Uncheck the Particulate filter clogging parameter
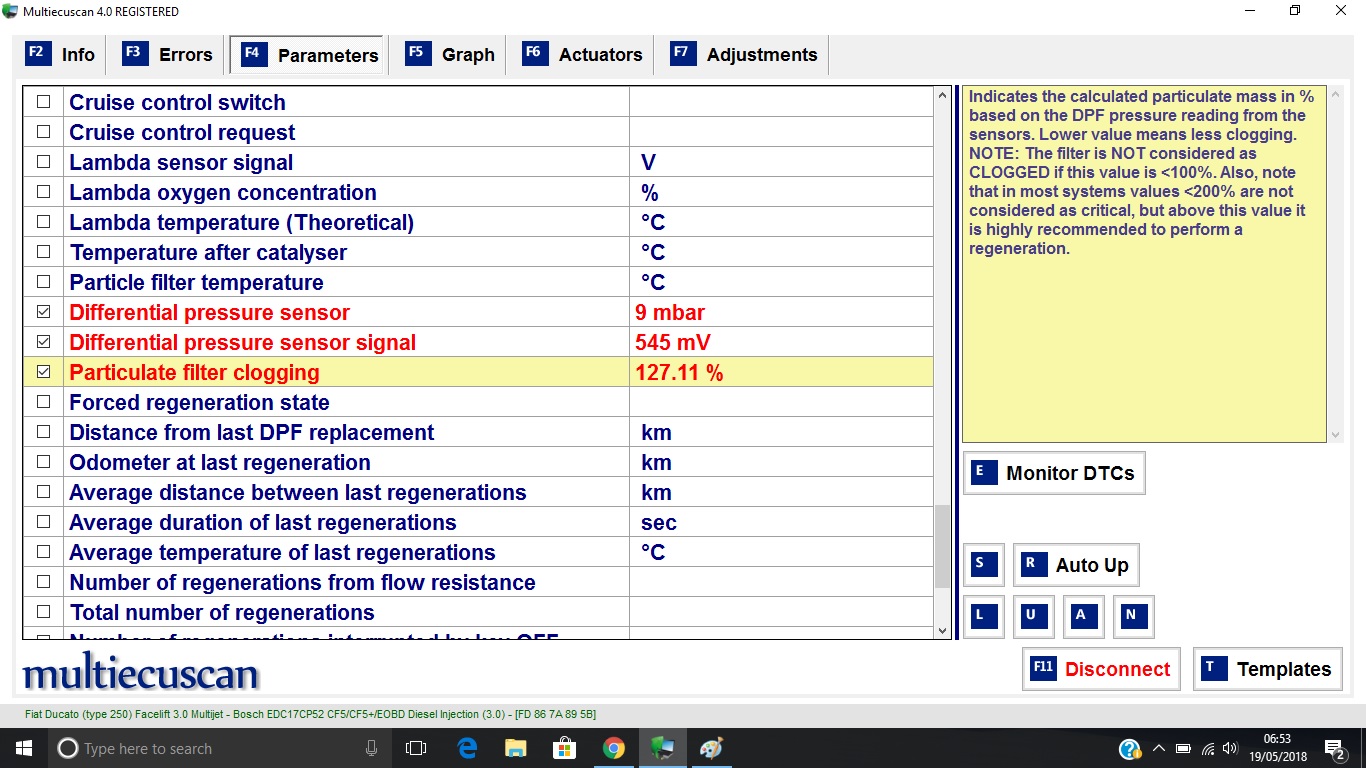This screenshot has height=768, width=1366. pos(43,372)
